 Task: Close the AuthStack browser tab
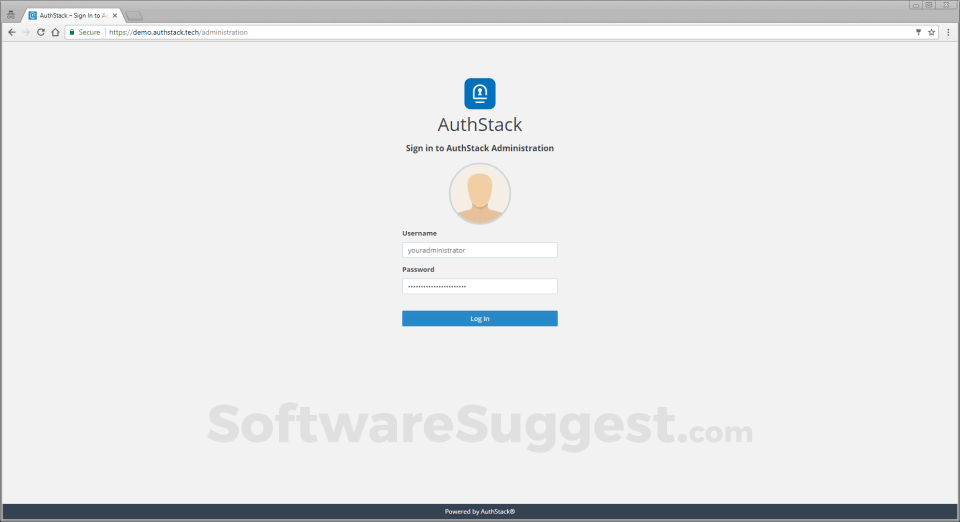point(114,15)
